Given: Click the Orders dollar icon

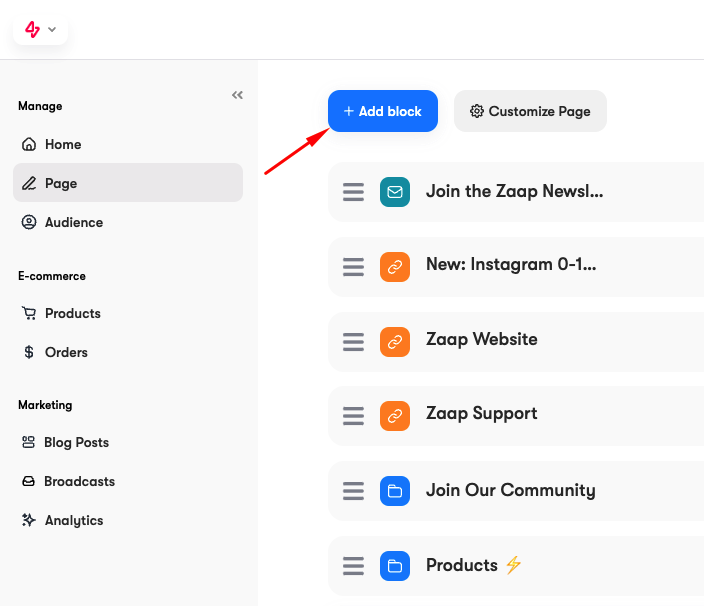Looking at the screenshot, I should tap(29, 352).
